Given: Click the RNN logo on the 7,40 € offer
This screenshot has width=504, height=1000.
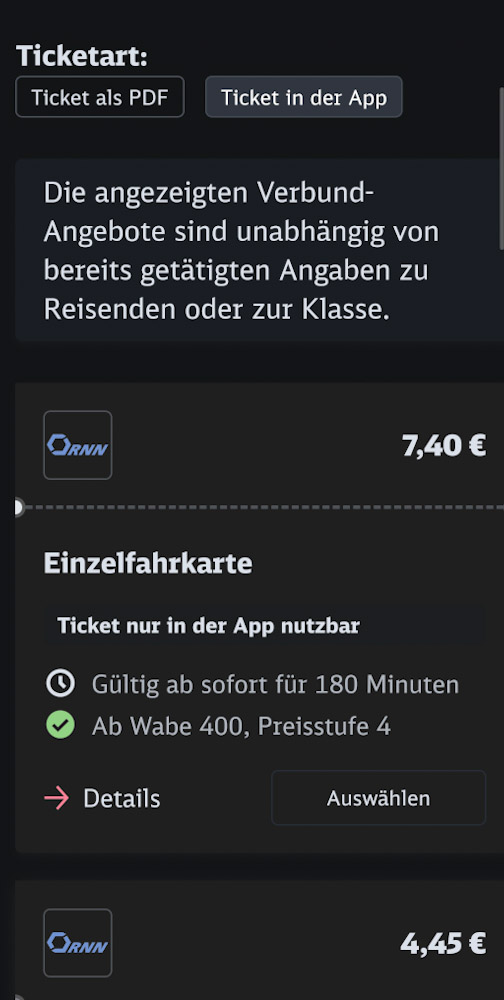Looking at the screenshot, I should pyautogui.click(x=78, y=445).
